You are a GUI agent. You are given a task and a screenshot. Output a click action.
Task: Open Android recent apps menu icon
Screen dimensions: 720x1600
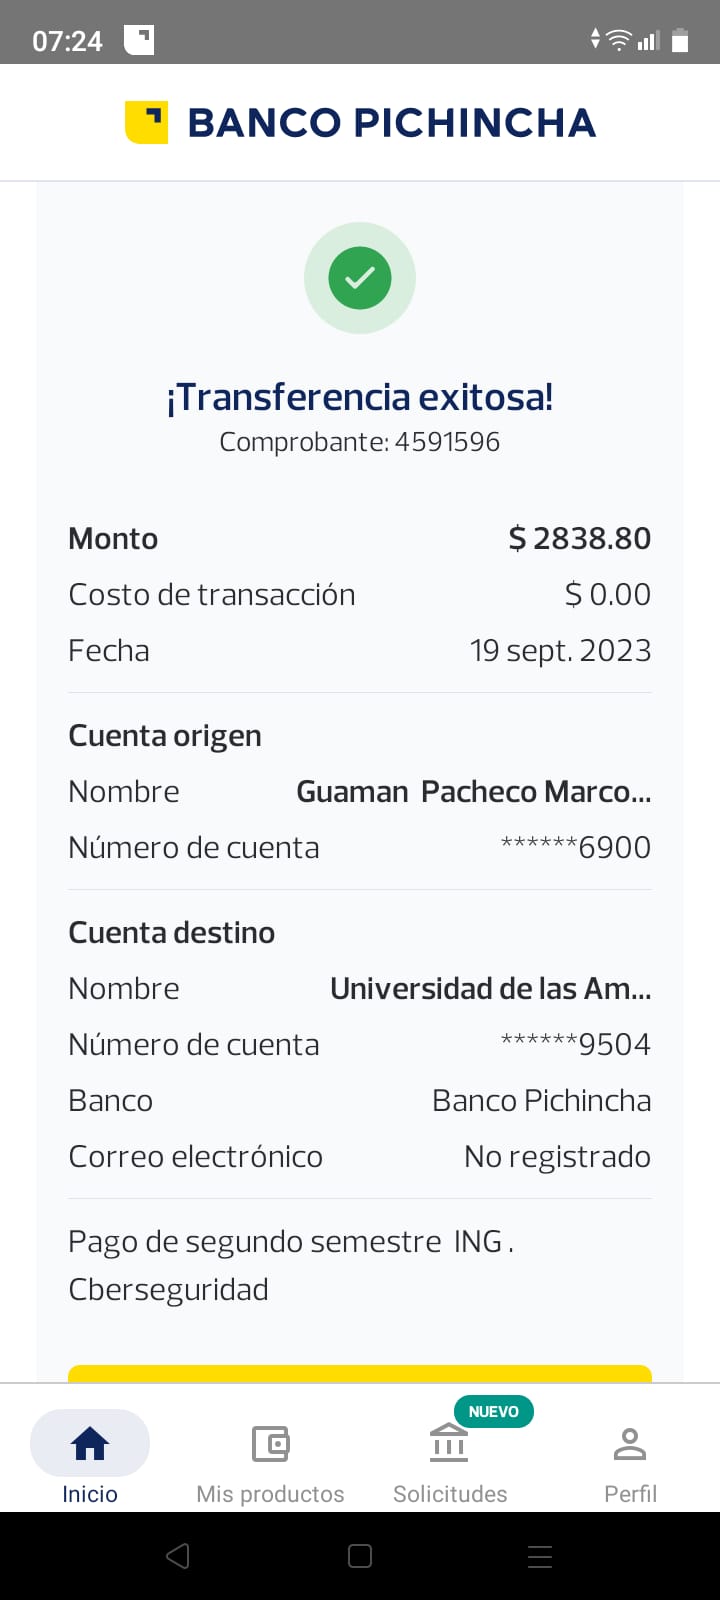(540, 1556)
